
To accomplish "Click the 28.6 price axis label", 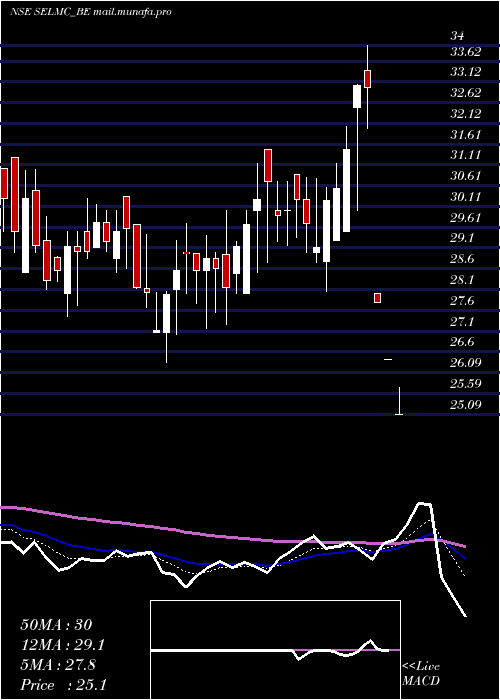I will 462,259.
